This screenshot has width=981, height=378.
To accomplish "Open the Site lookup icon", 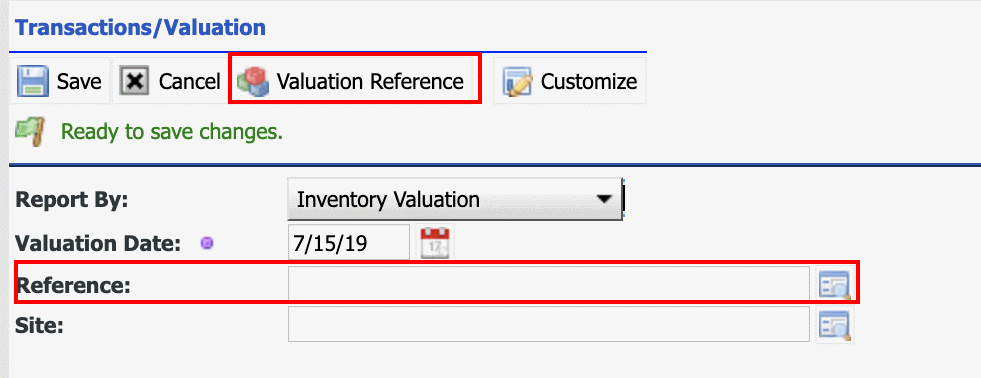I will 835,325.
